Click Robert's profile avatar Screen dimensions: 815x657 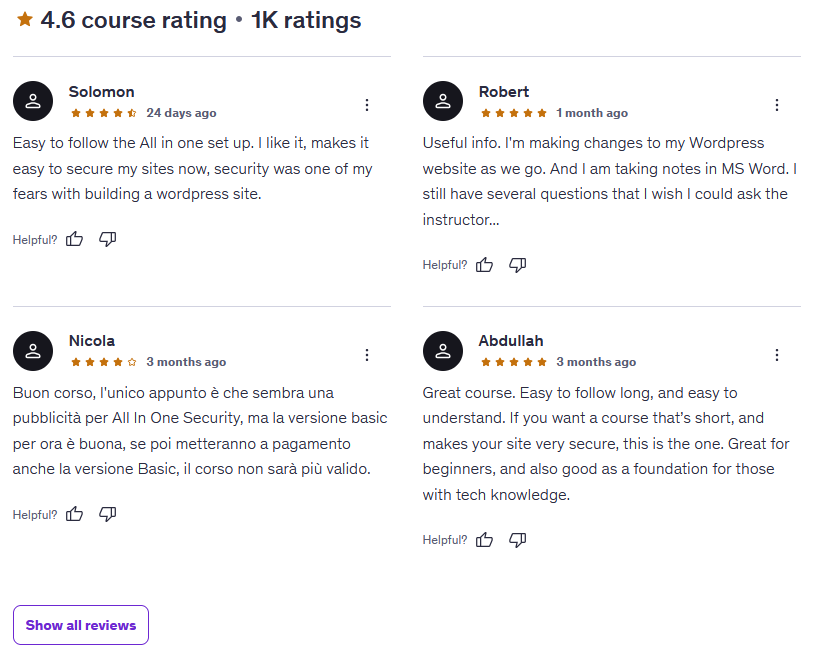point(443,101)
